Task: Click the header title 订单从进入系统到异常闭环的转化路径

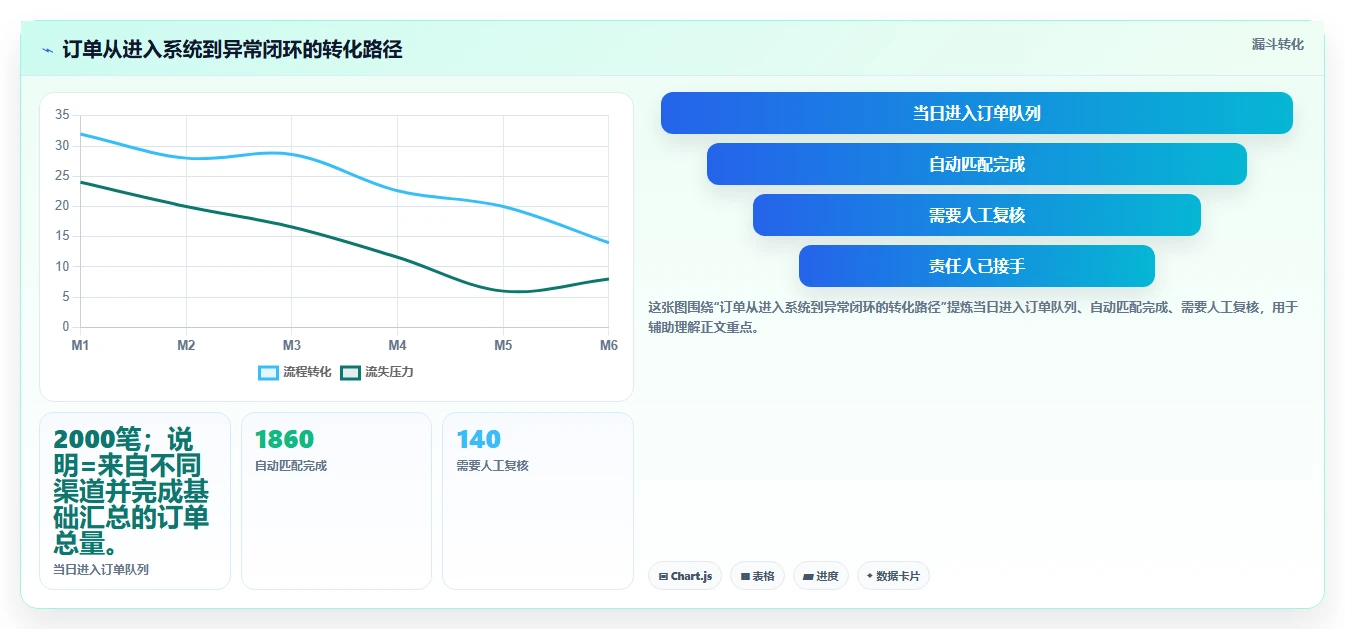Action: pyautogui.click(x=232, y=49)
